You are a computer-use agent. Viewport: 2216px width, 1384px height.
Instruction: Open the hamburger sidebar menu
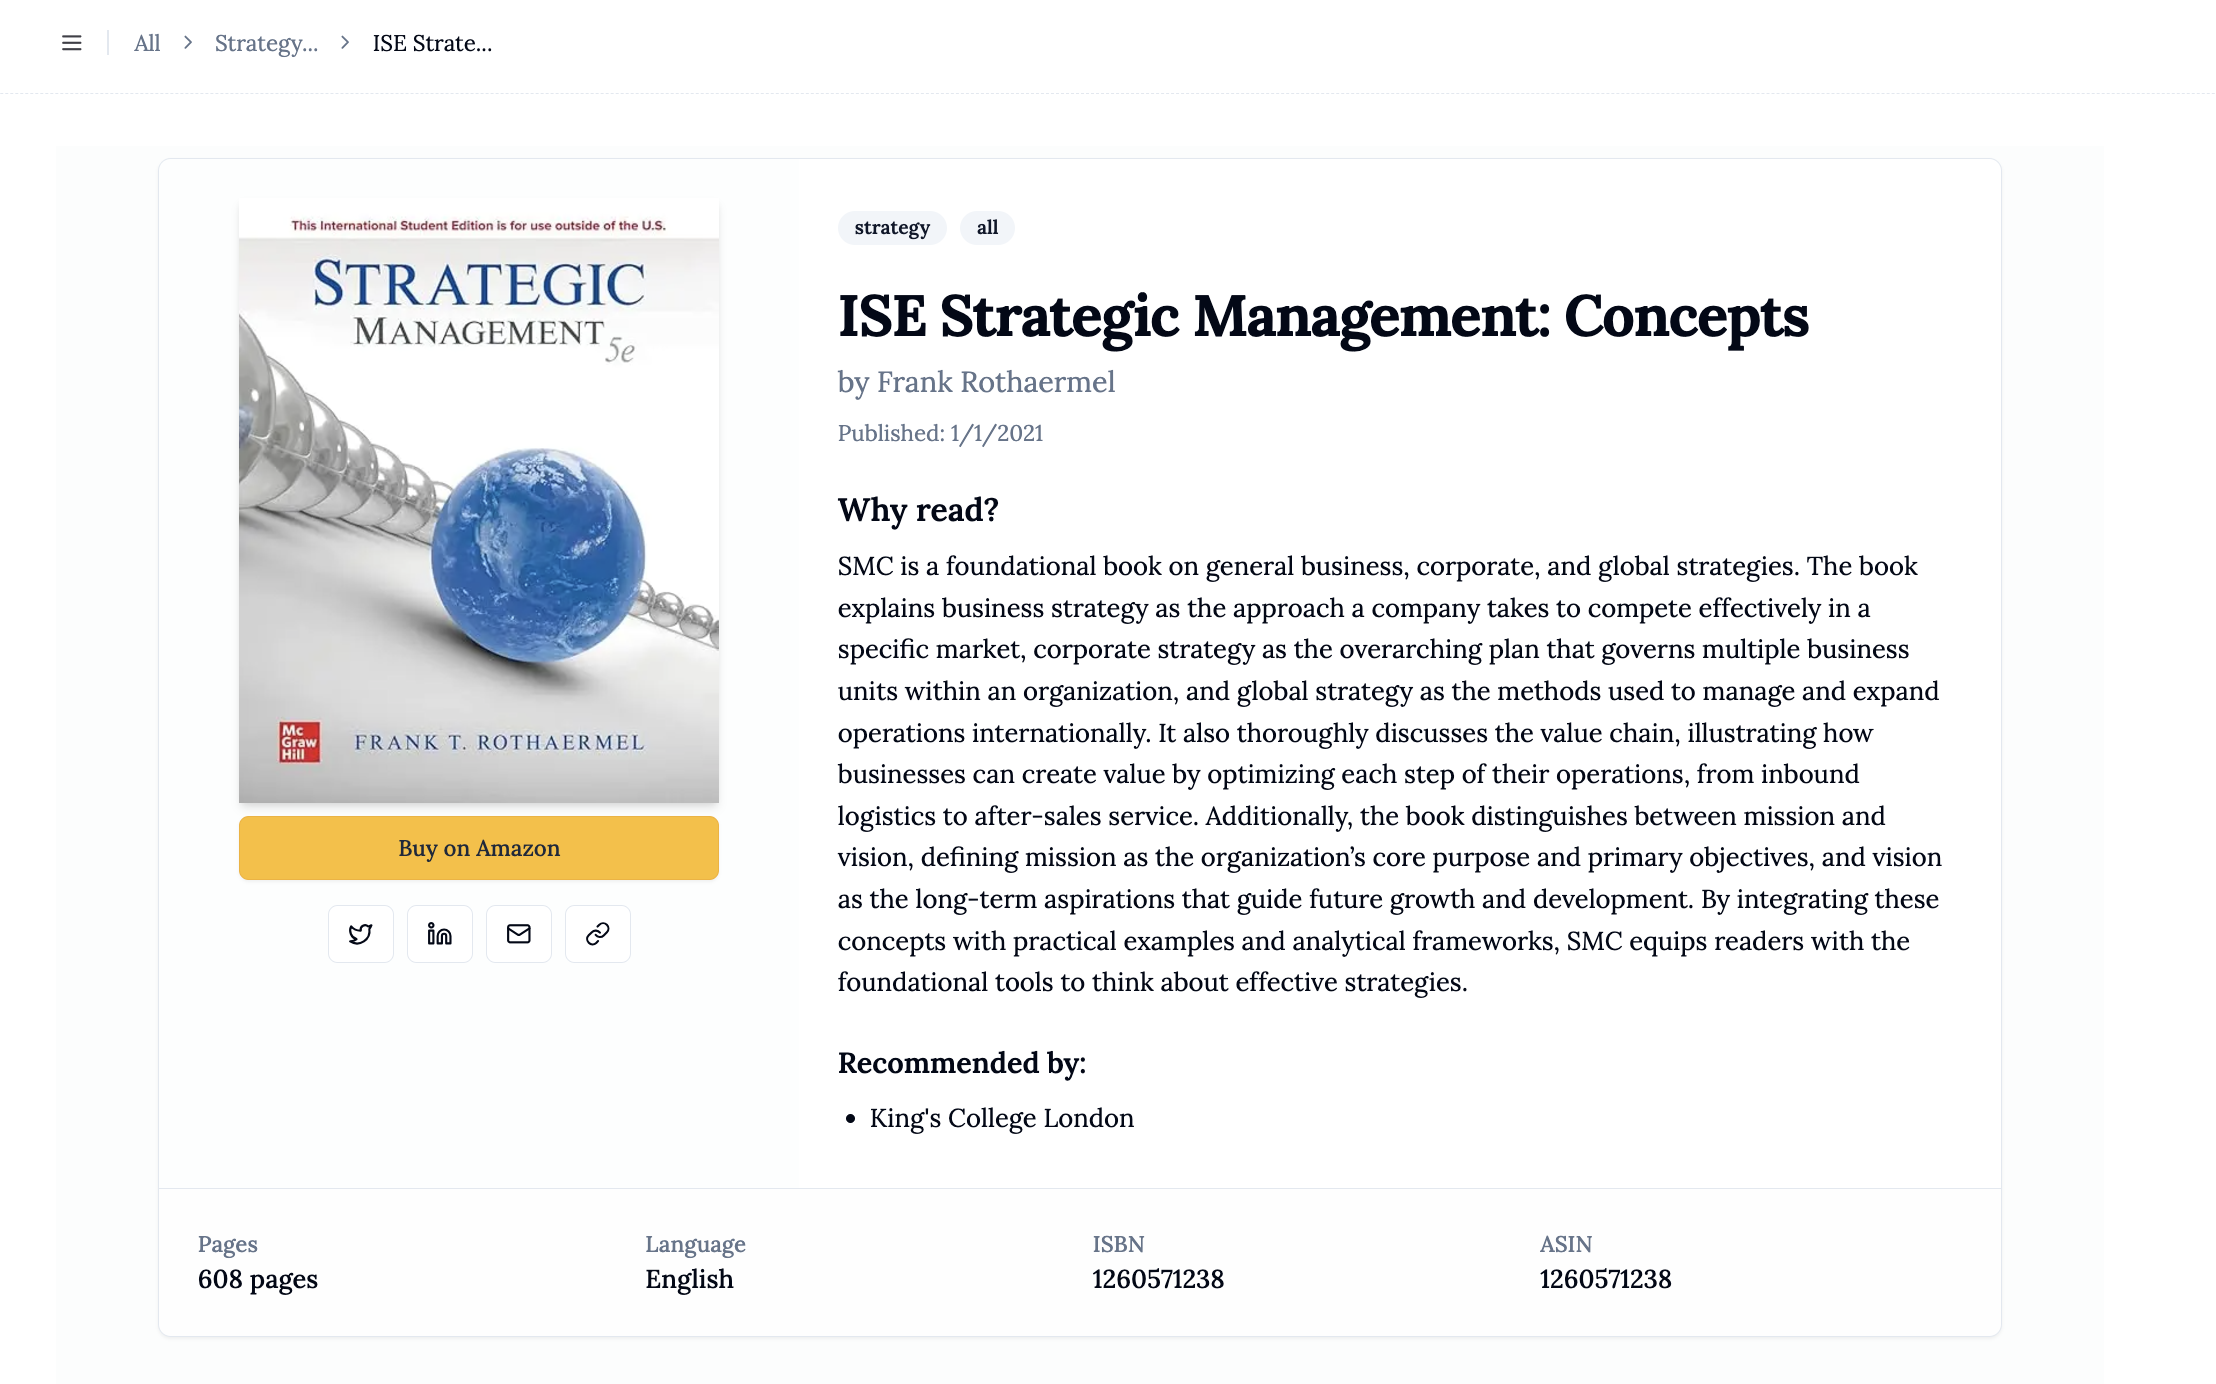(x=71, y=43)
